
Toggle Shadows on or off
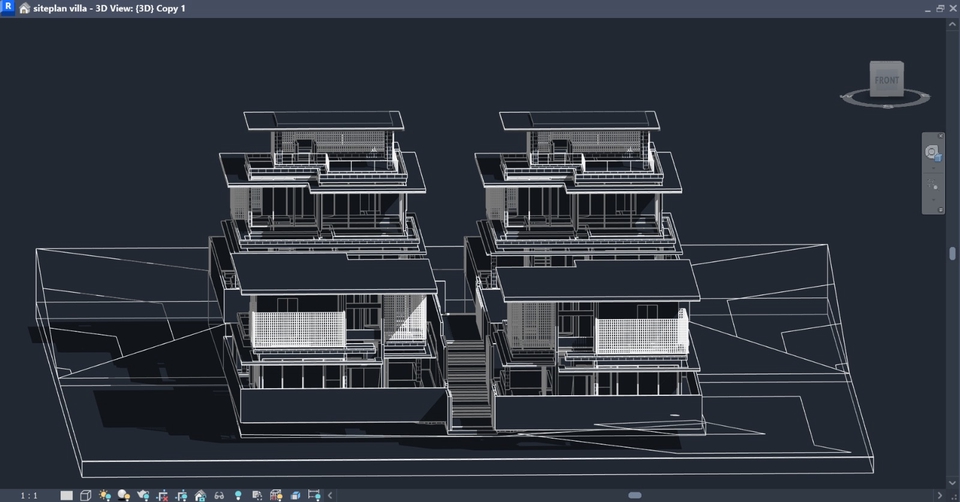tap(124, 495)
